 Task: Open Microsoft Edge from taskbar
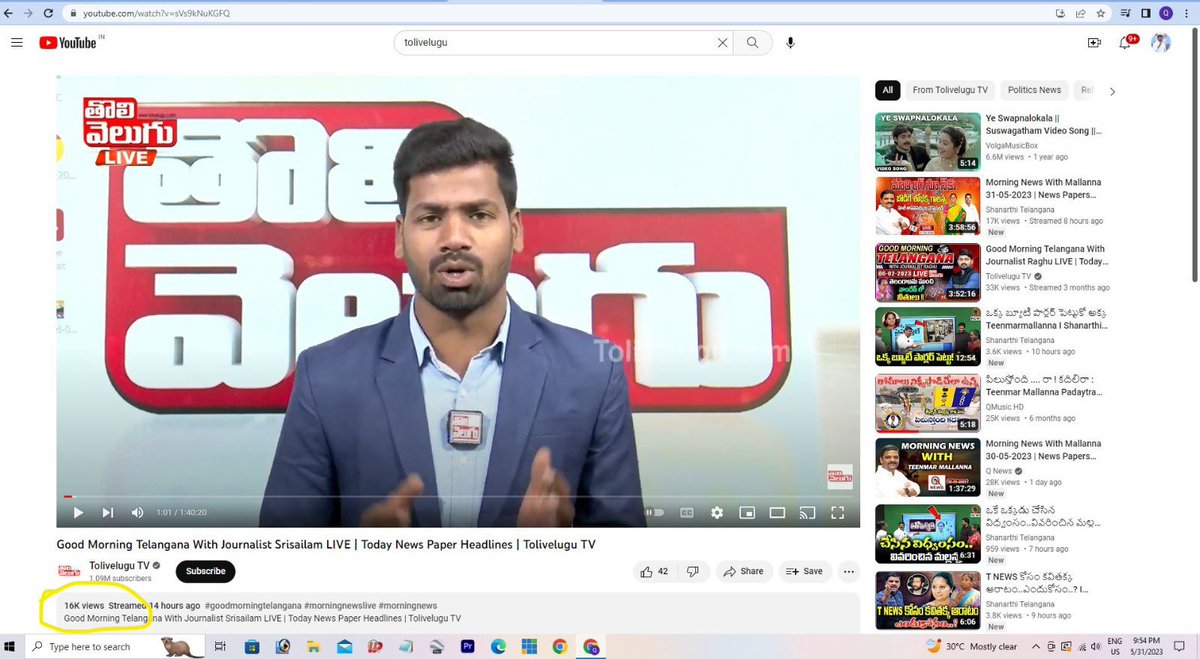click(498, 647)
